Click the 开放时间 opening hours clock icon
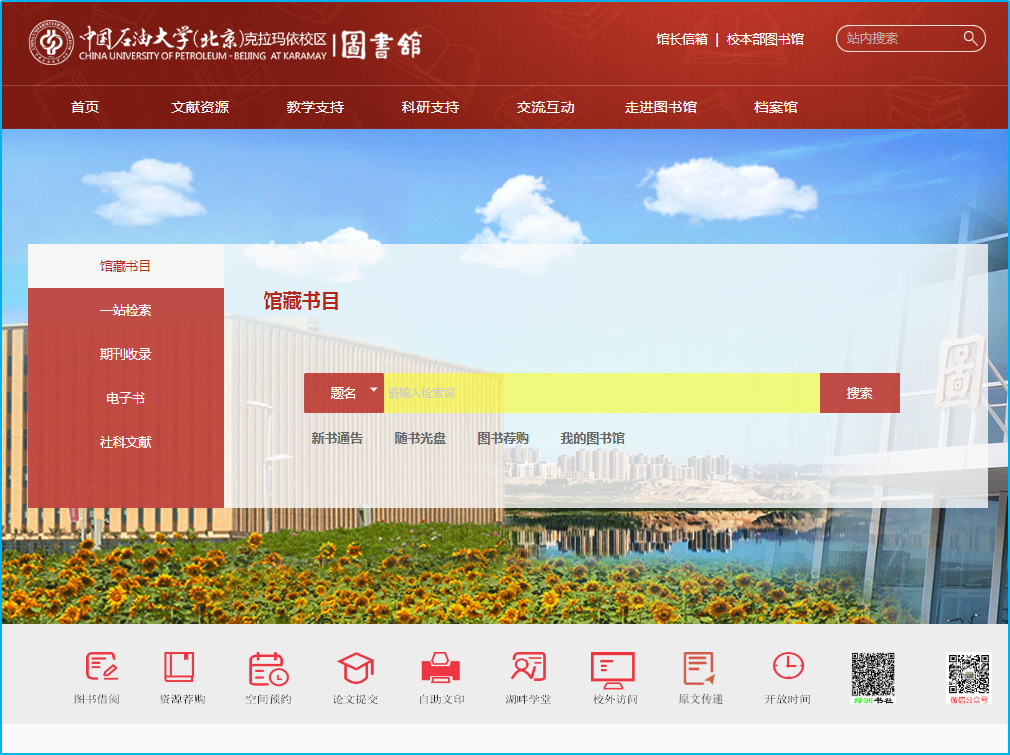Screen dimensions: 1010x755 click(788, 666)
